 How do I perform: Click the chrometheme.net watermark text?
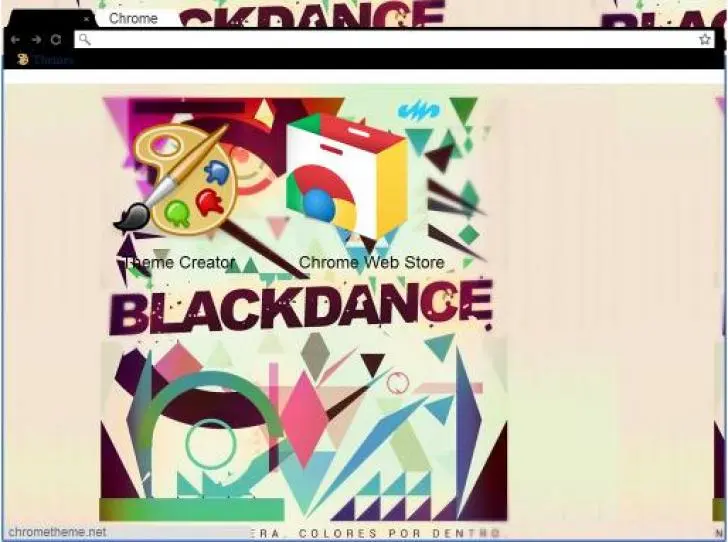click(57, 532)
